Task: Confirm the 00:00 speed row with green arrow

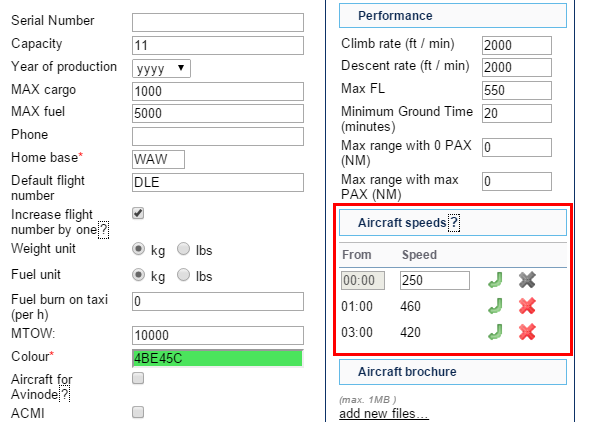Action: click(x=495, y=281)
